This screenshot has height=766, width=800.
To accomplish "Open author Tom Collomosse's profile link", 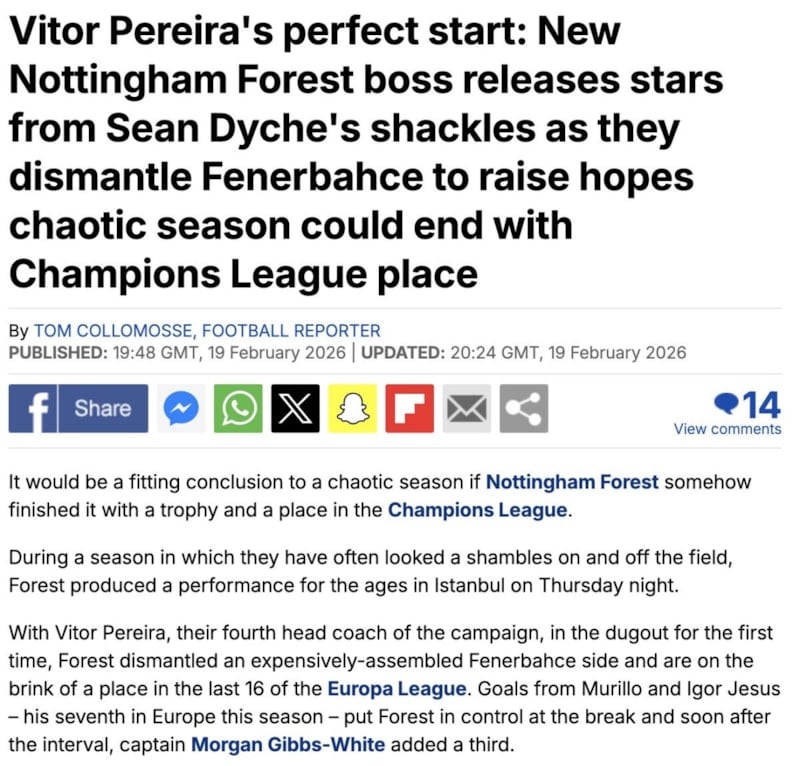I will click(207, 330).
